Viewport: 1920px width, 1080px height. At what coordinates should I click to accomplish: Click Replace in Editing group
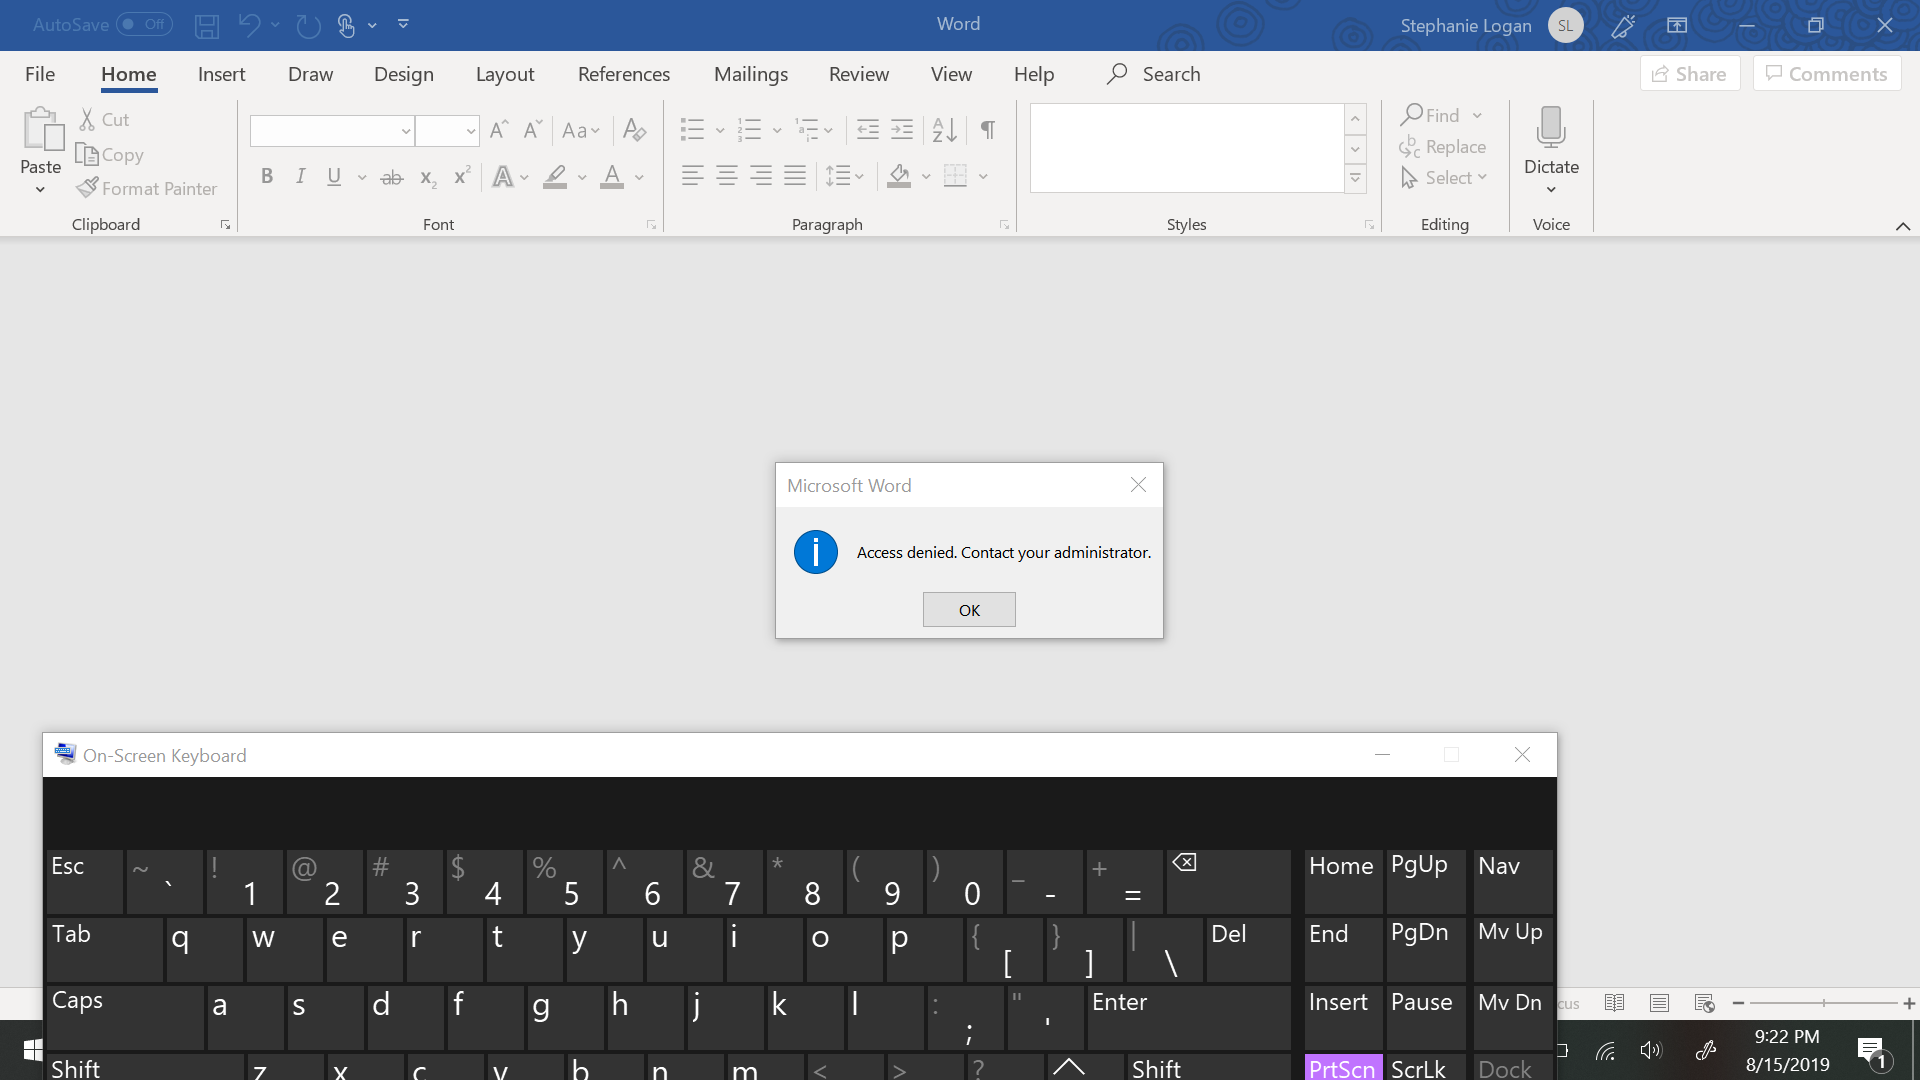pyautogui.click(x=1443, y=146)
